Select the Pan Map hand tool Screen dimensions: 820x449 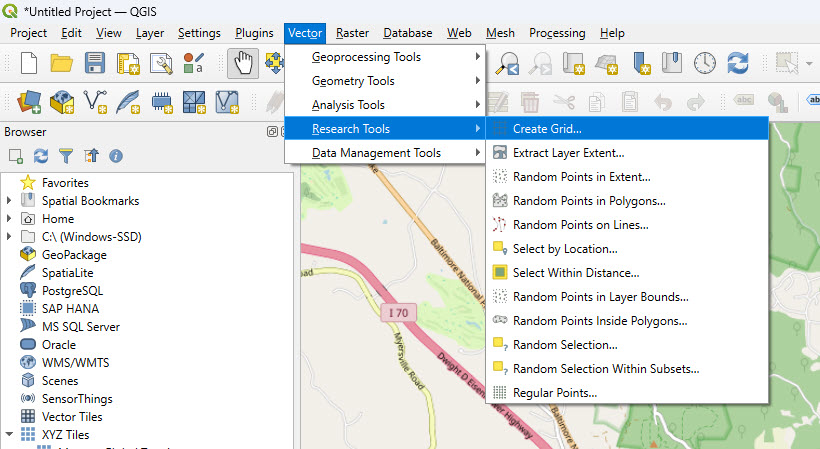243,63
